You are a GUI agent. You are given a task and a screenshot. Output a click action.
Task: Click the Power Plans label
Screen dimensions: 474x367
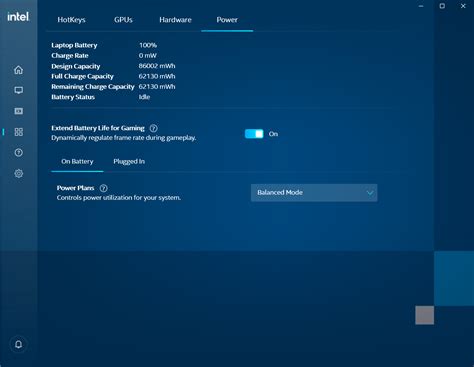click(76, 188)
